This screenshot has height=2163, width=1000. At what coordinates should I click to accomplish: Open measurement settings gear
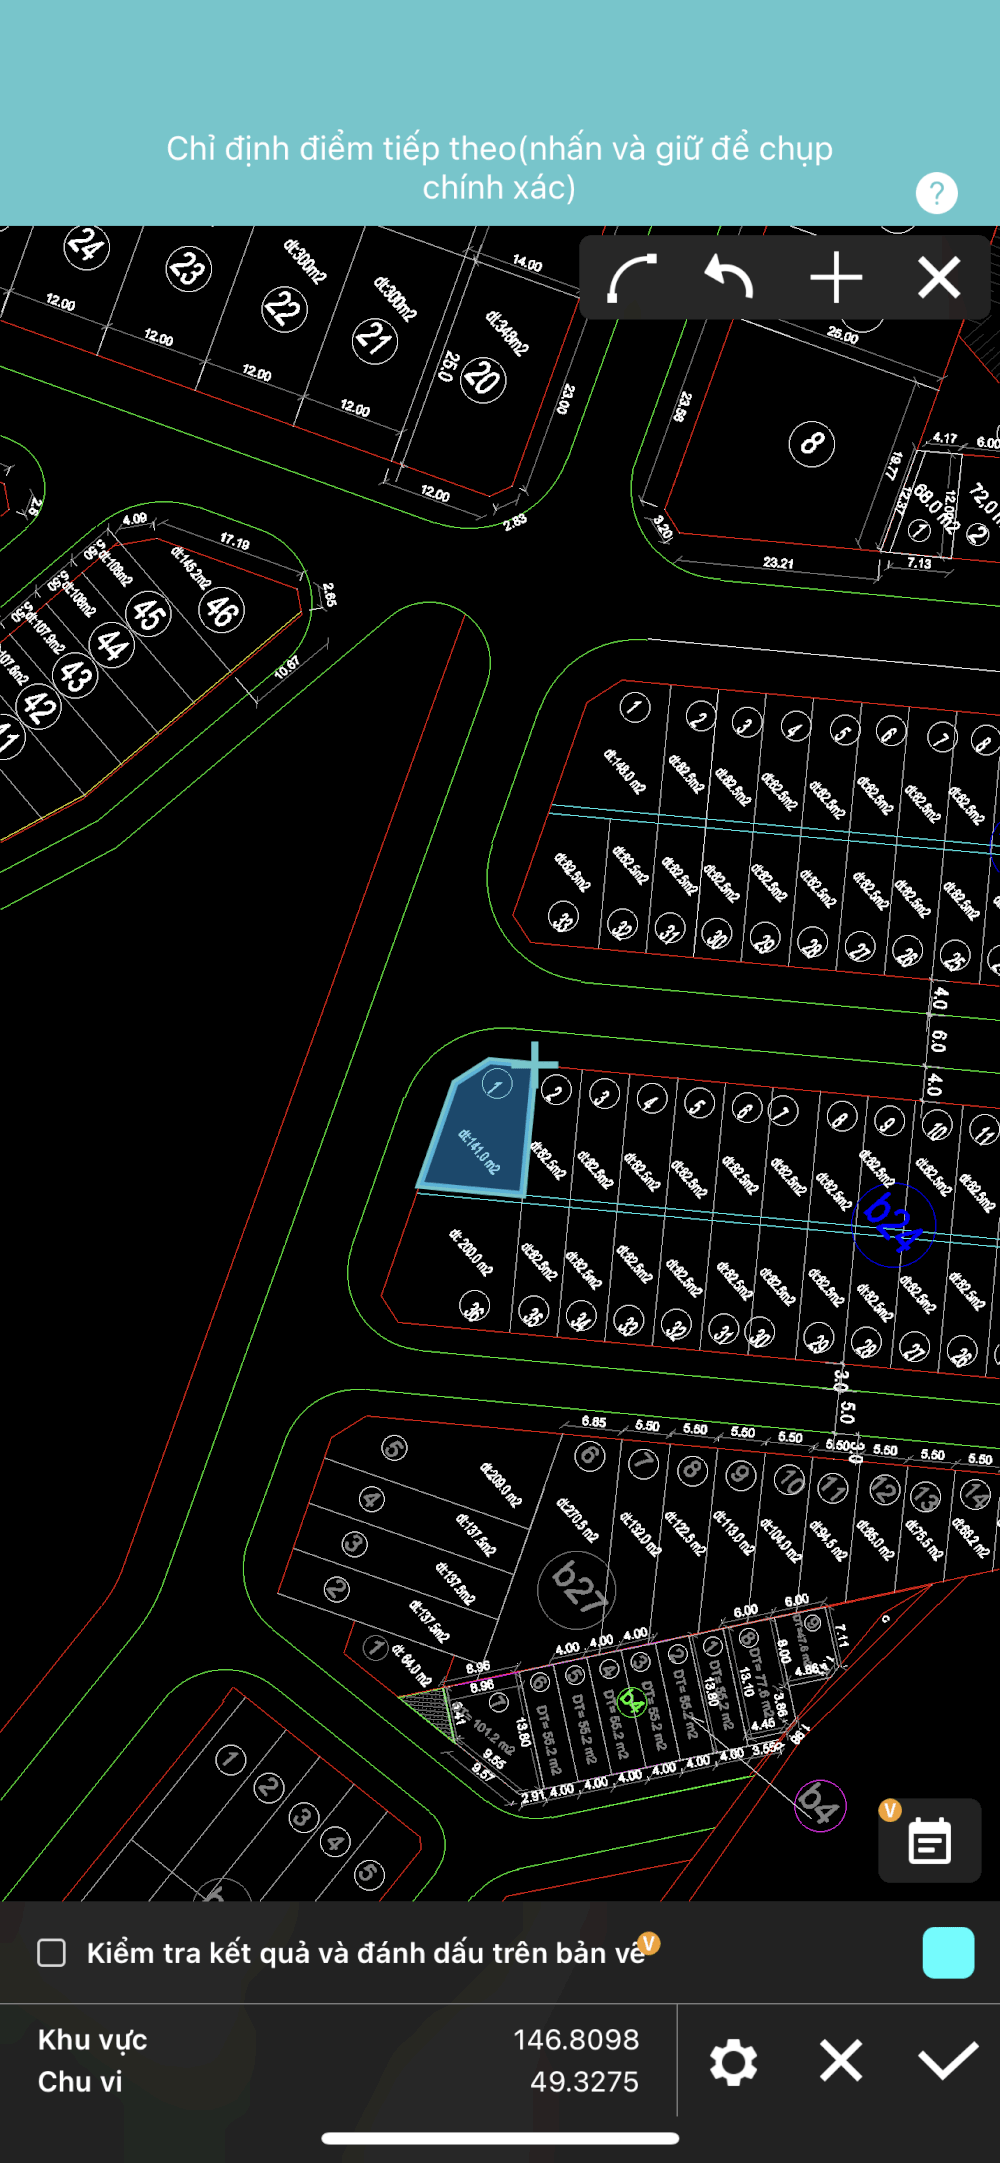(x=733, y=2061)
